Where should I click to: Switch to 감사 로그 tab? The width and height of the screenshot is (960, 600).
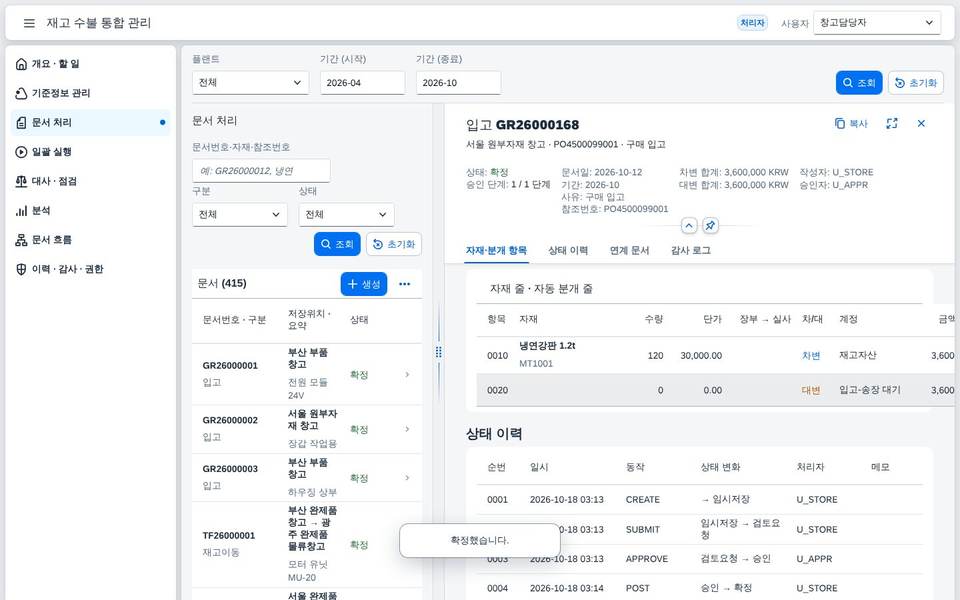(691, 250)
